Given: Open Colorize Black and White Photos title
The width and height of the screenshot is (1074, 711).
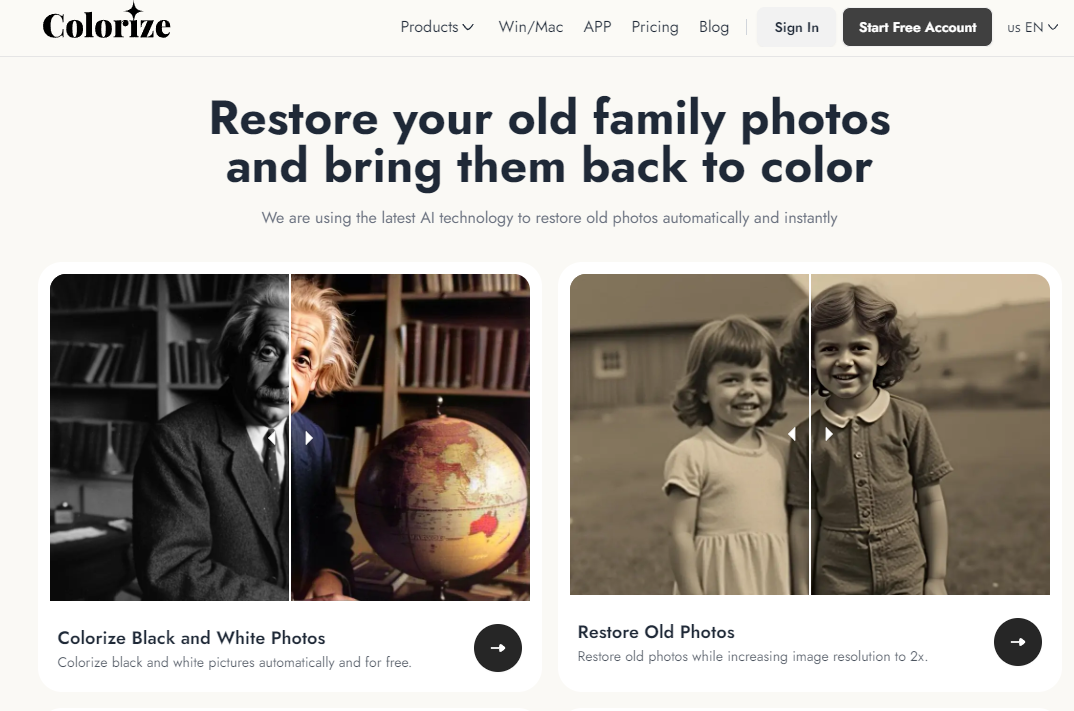Looking at the screenshot, I should 191,638.
